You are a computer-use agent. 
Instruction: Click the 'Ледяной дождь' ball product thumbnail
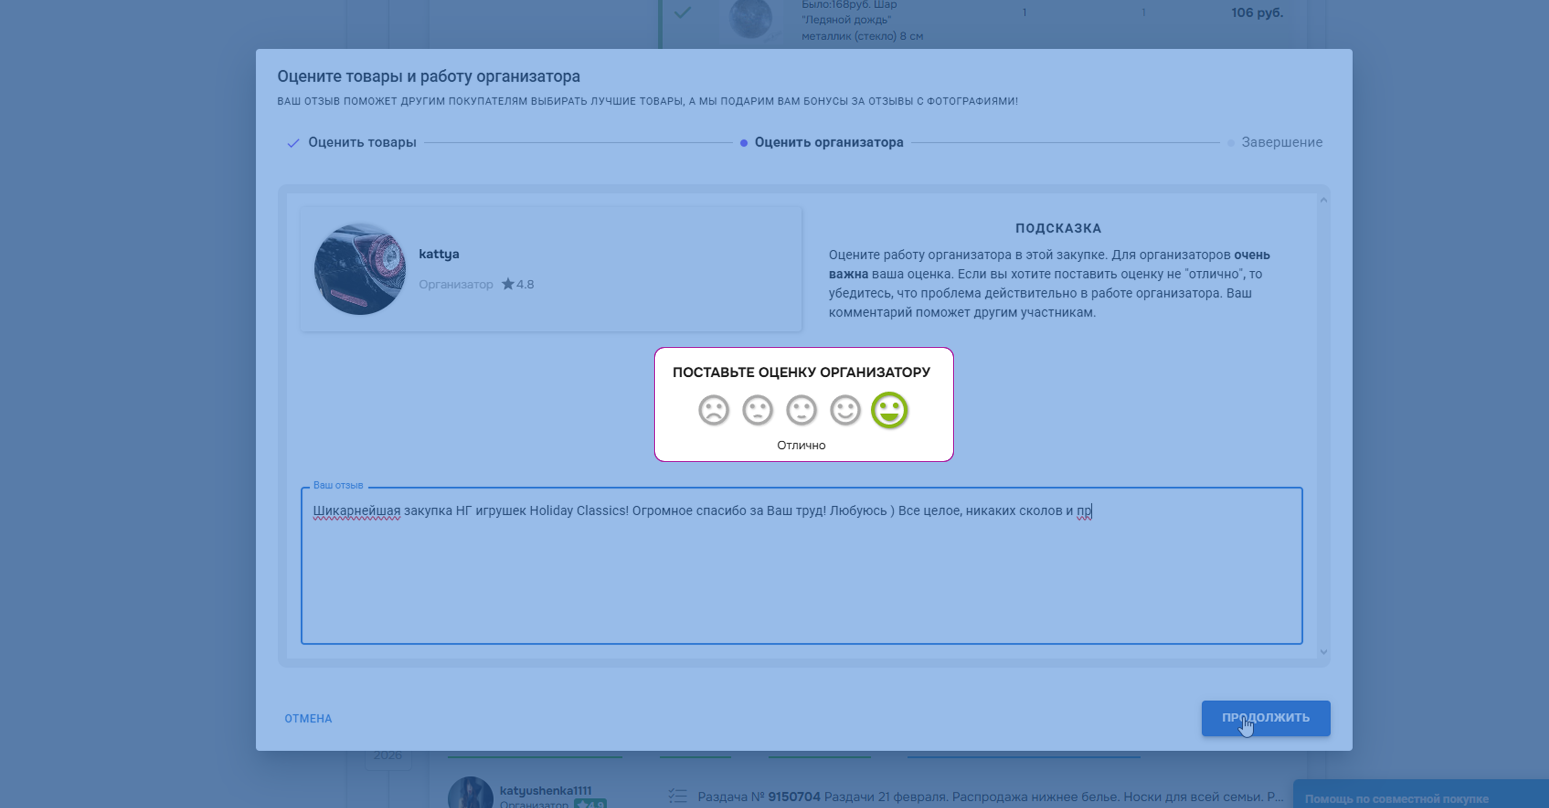click(750, 18)
